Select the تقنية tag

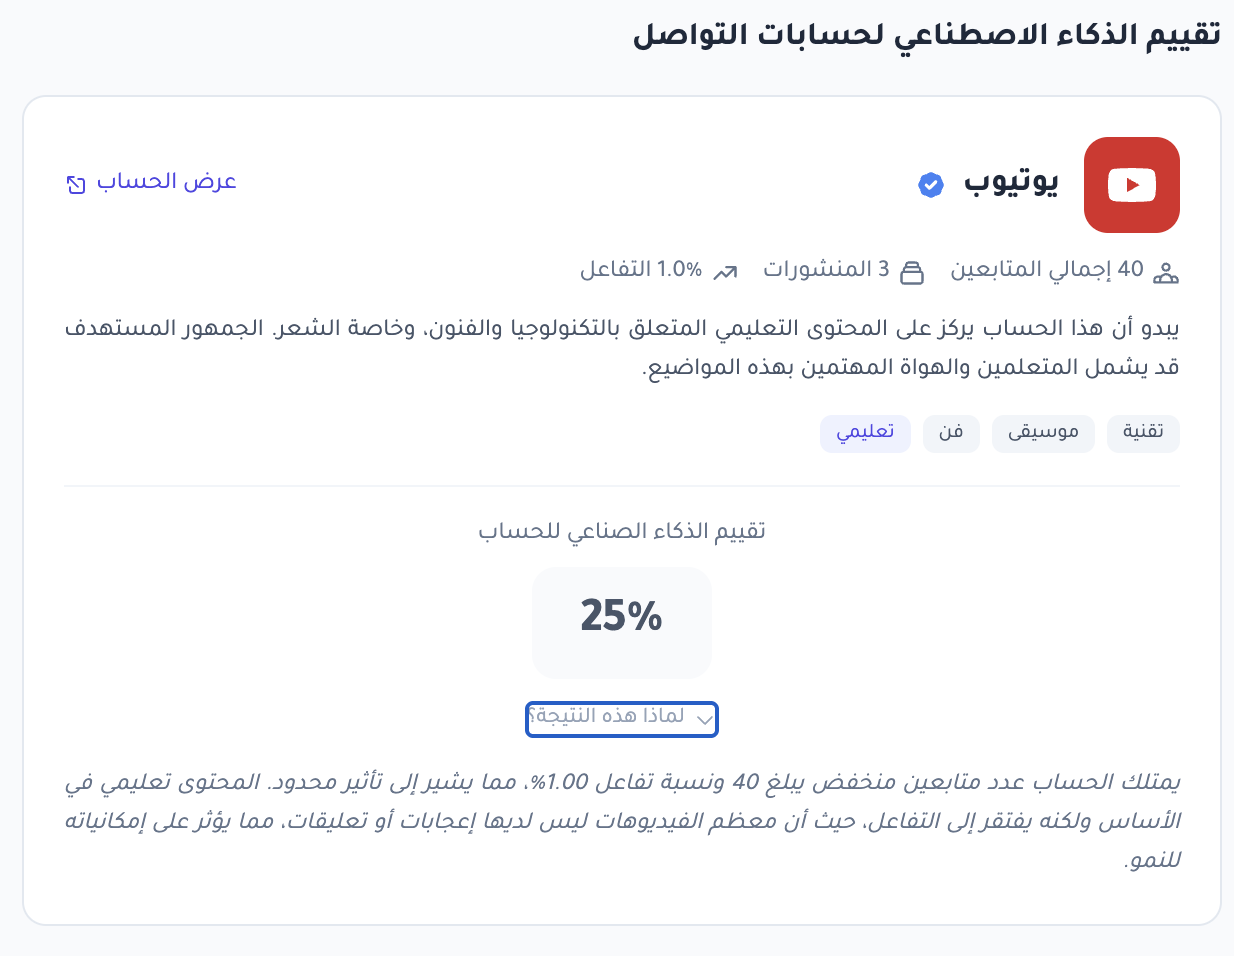[x=1143, y=433]
